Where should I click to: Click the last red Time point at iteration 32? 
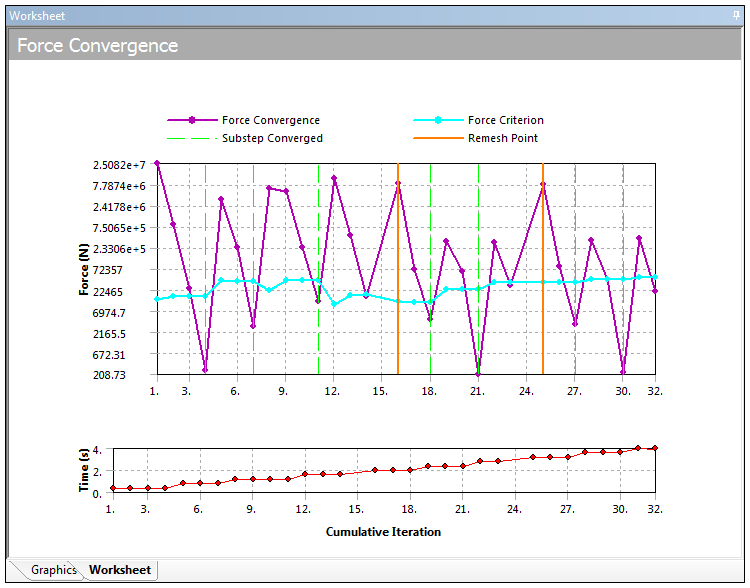click(x=655, y=448)
